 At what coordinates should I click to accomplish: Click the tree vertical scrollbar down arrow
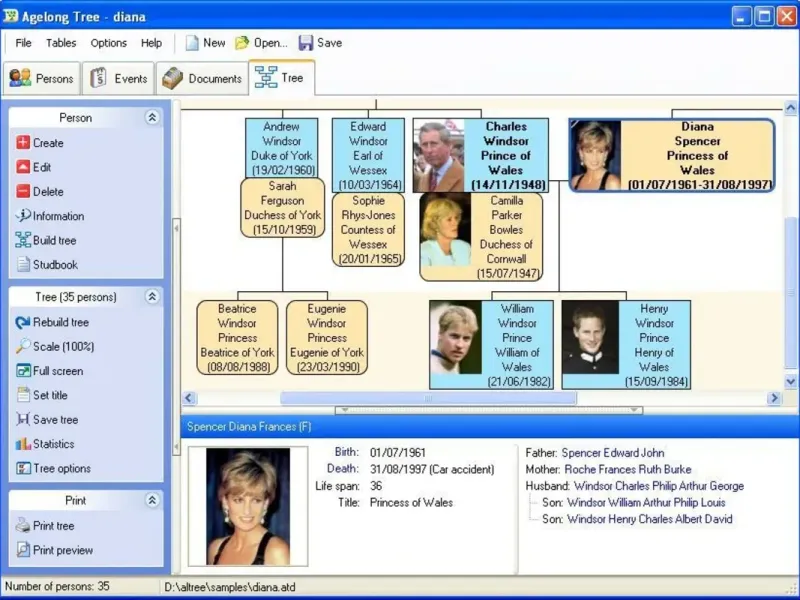click(790, 381)
